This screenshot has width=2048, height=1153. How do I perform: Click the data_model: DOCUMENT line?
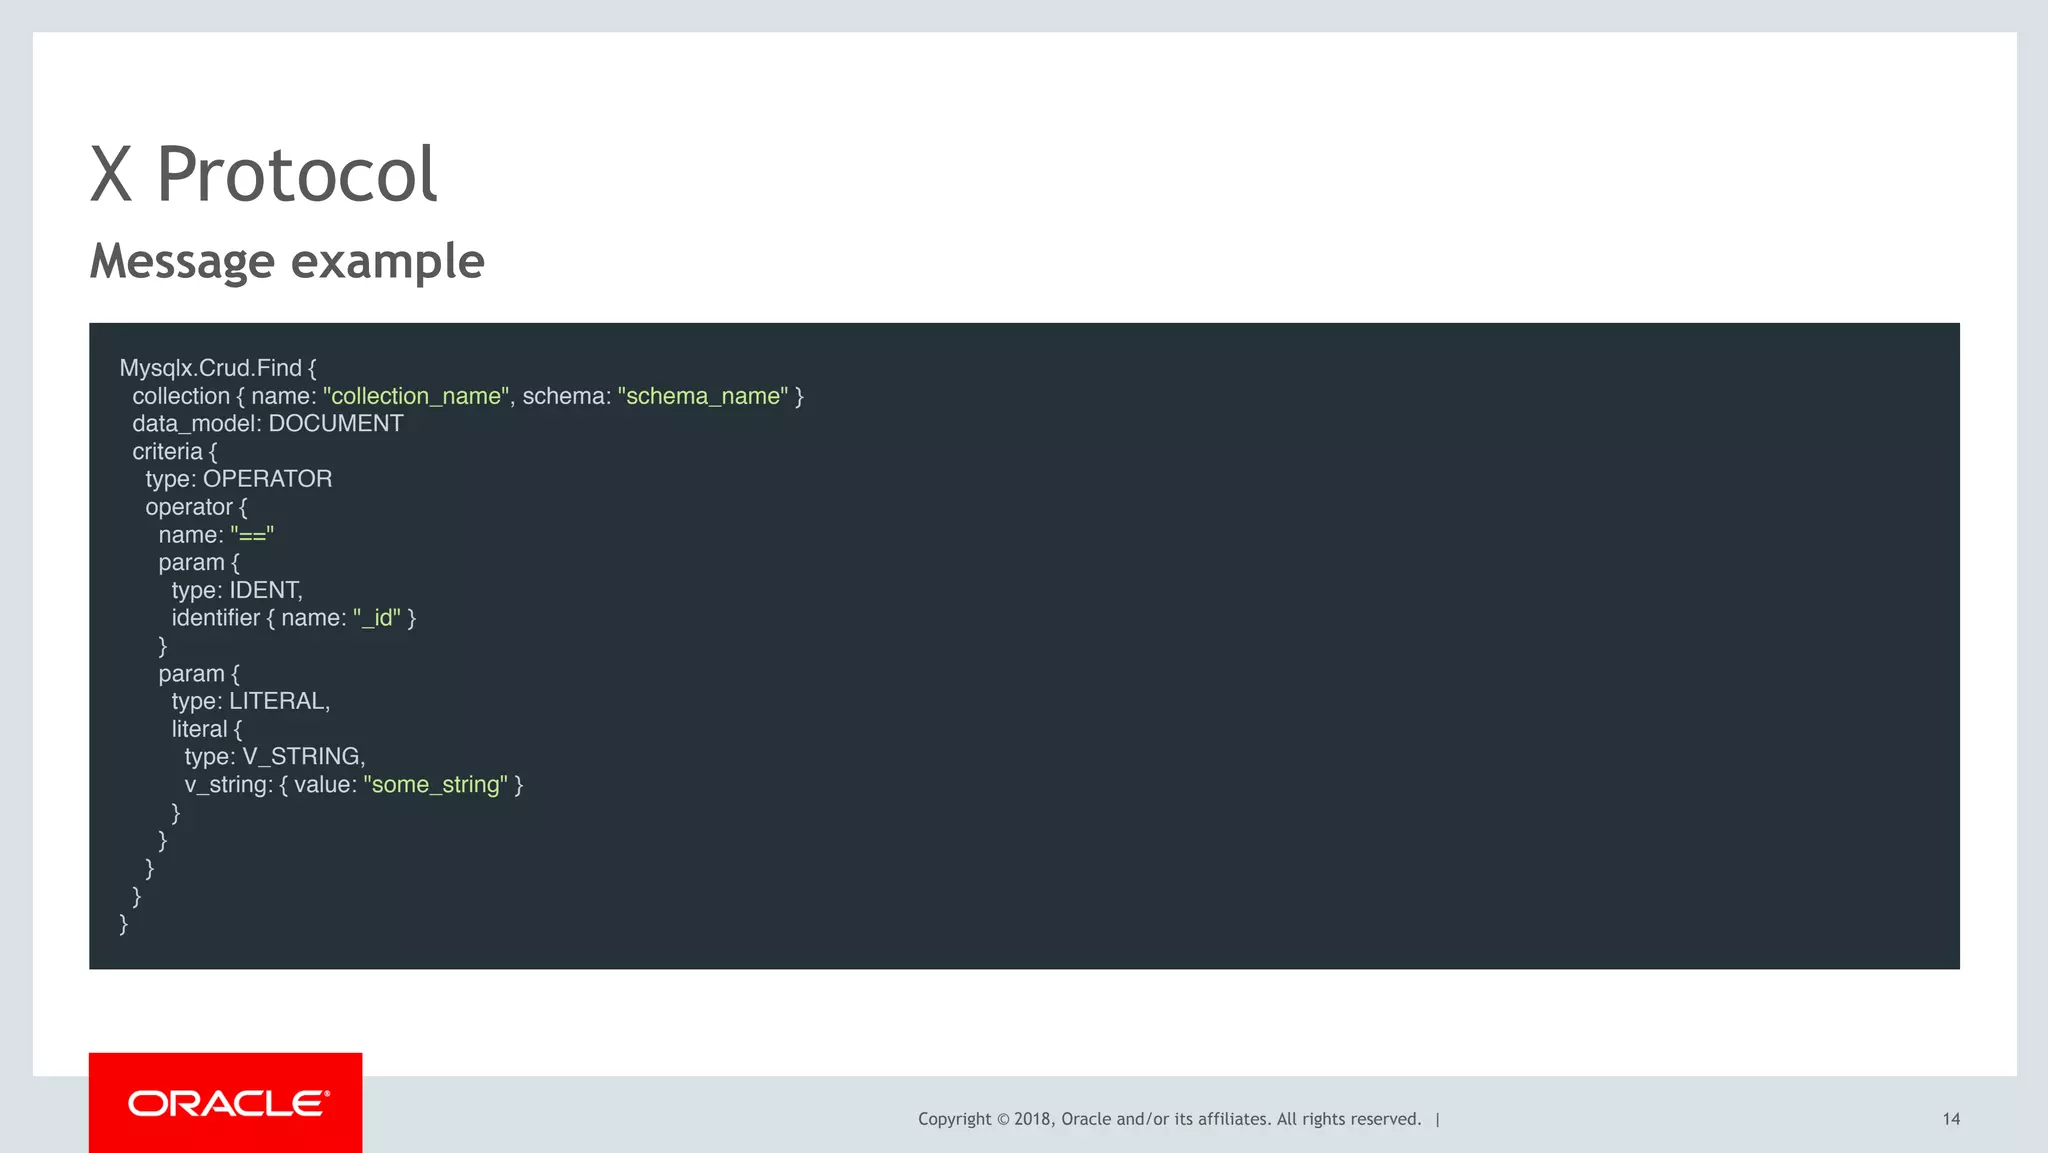click(x=267, y=423)
